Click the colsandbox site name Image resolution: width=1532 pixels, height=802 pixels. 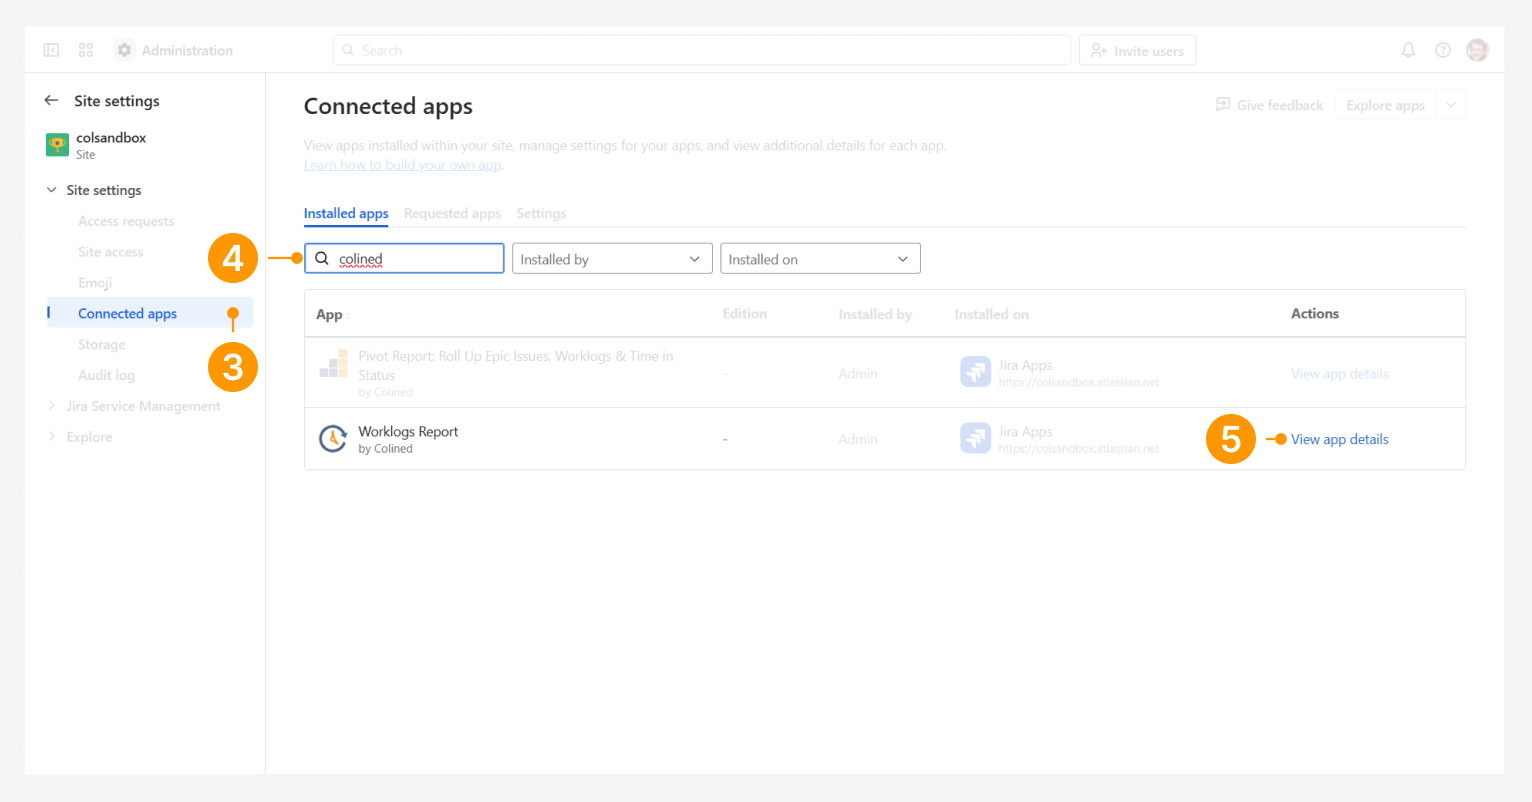(111, 138)
